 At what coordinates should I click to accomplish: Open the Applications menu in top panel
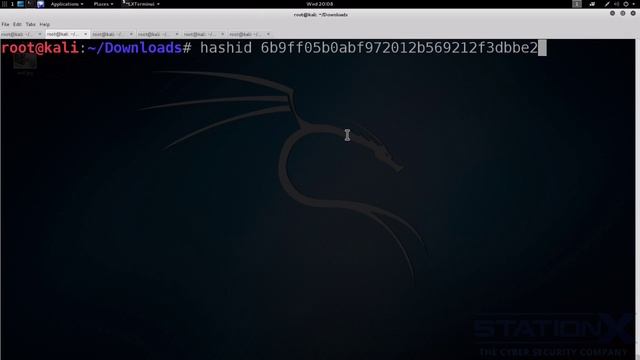coord(67,4)
